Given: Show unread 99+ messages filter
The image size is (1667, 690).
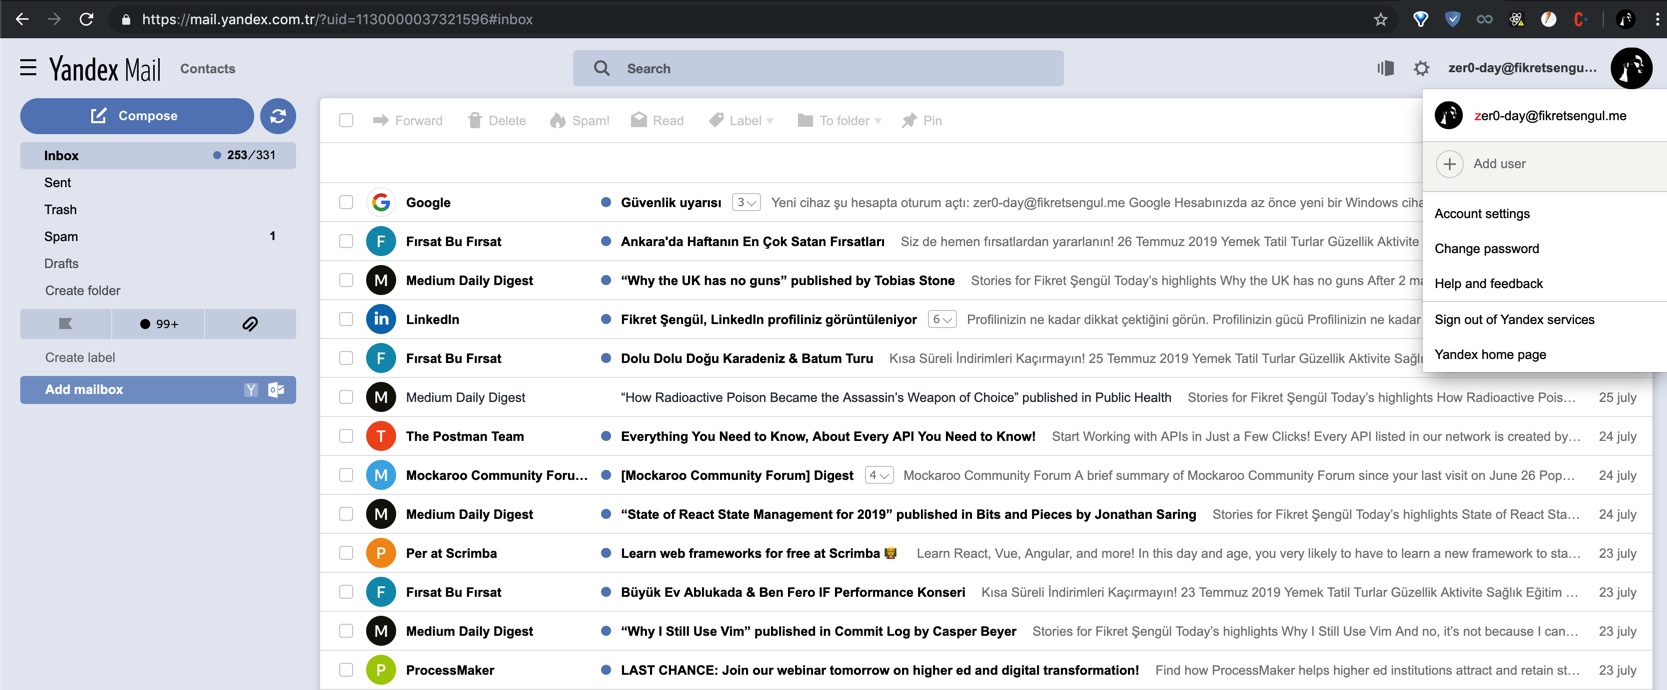Looking at the screenshot, I should point(158,324).
